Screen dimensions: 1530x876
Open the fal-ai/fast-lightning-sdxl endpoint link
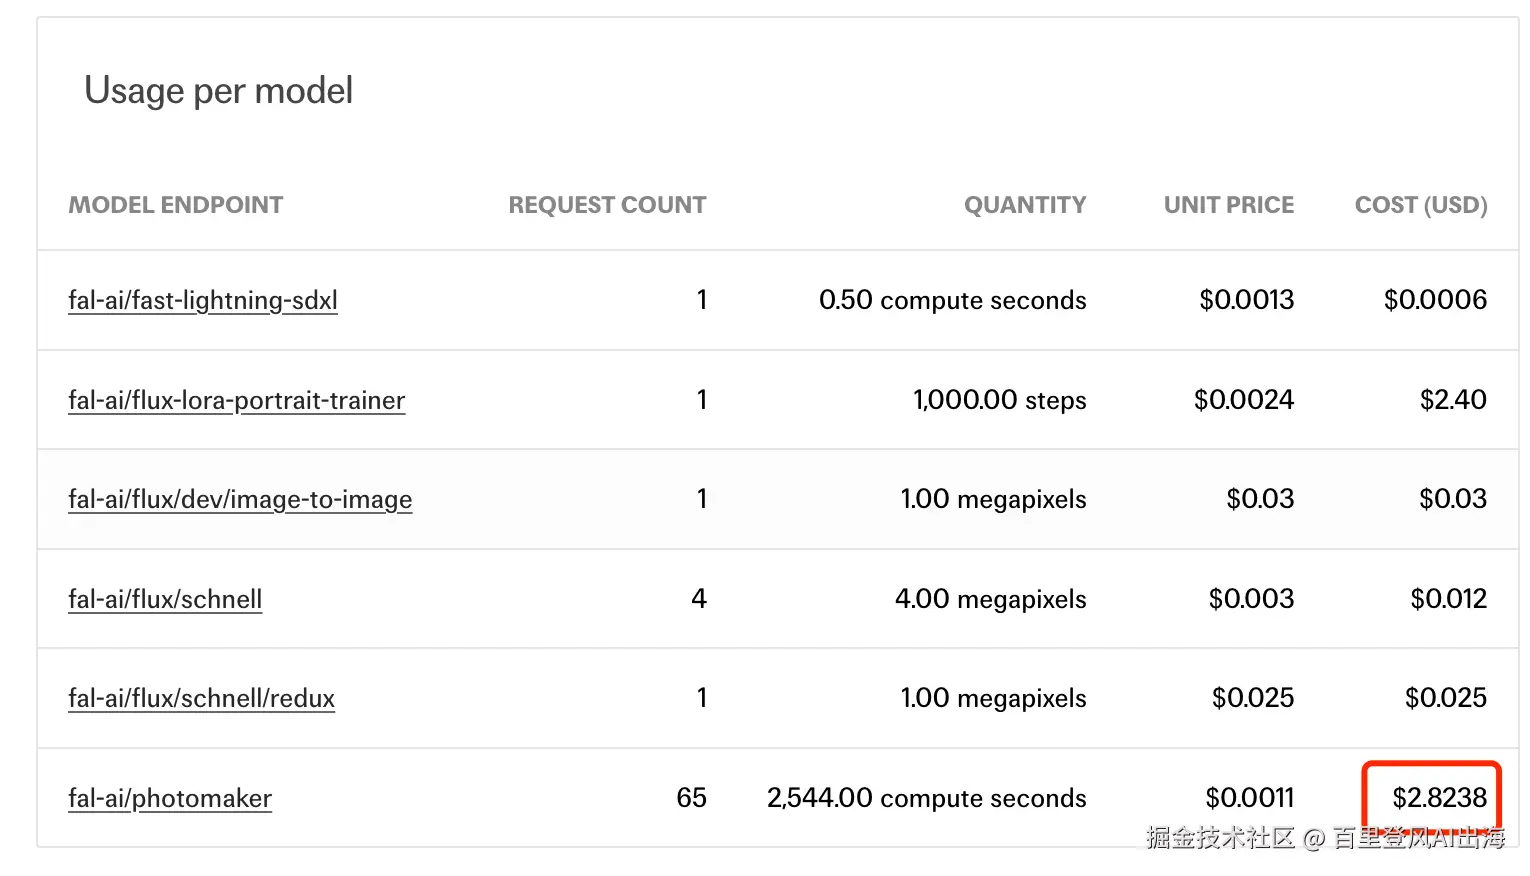pyautogui.click(x=203, y=300)
